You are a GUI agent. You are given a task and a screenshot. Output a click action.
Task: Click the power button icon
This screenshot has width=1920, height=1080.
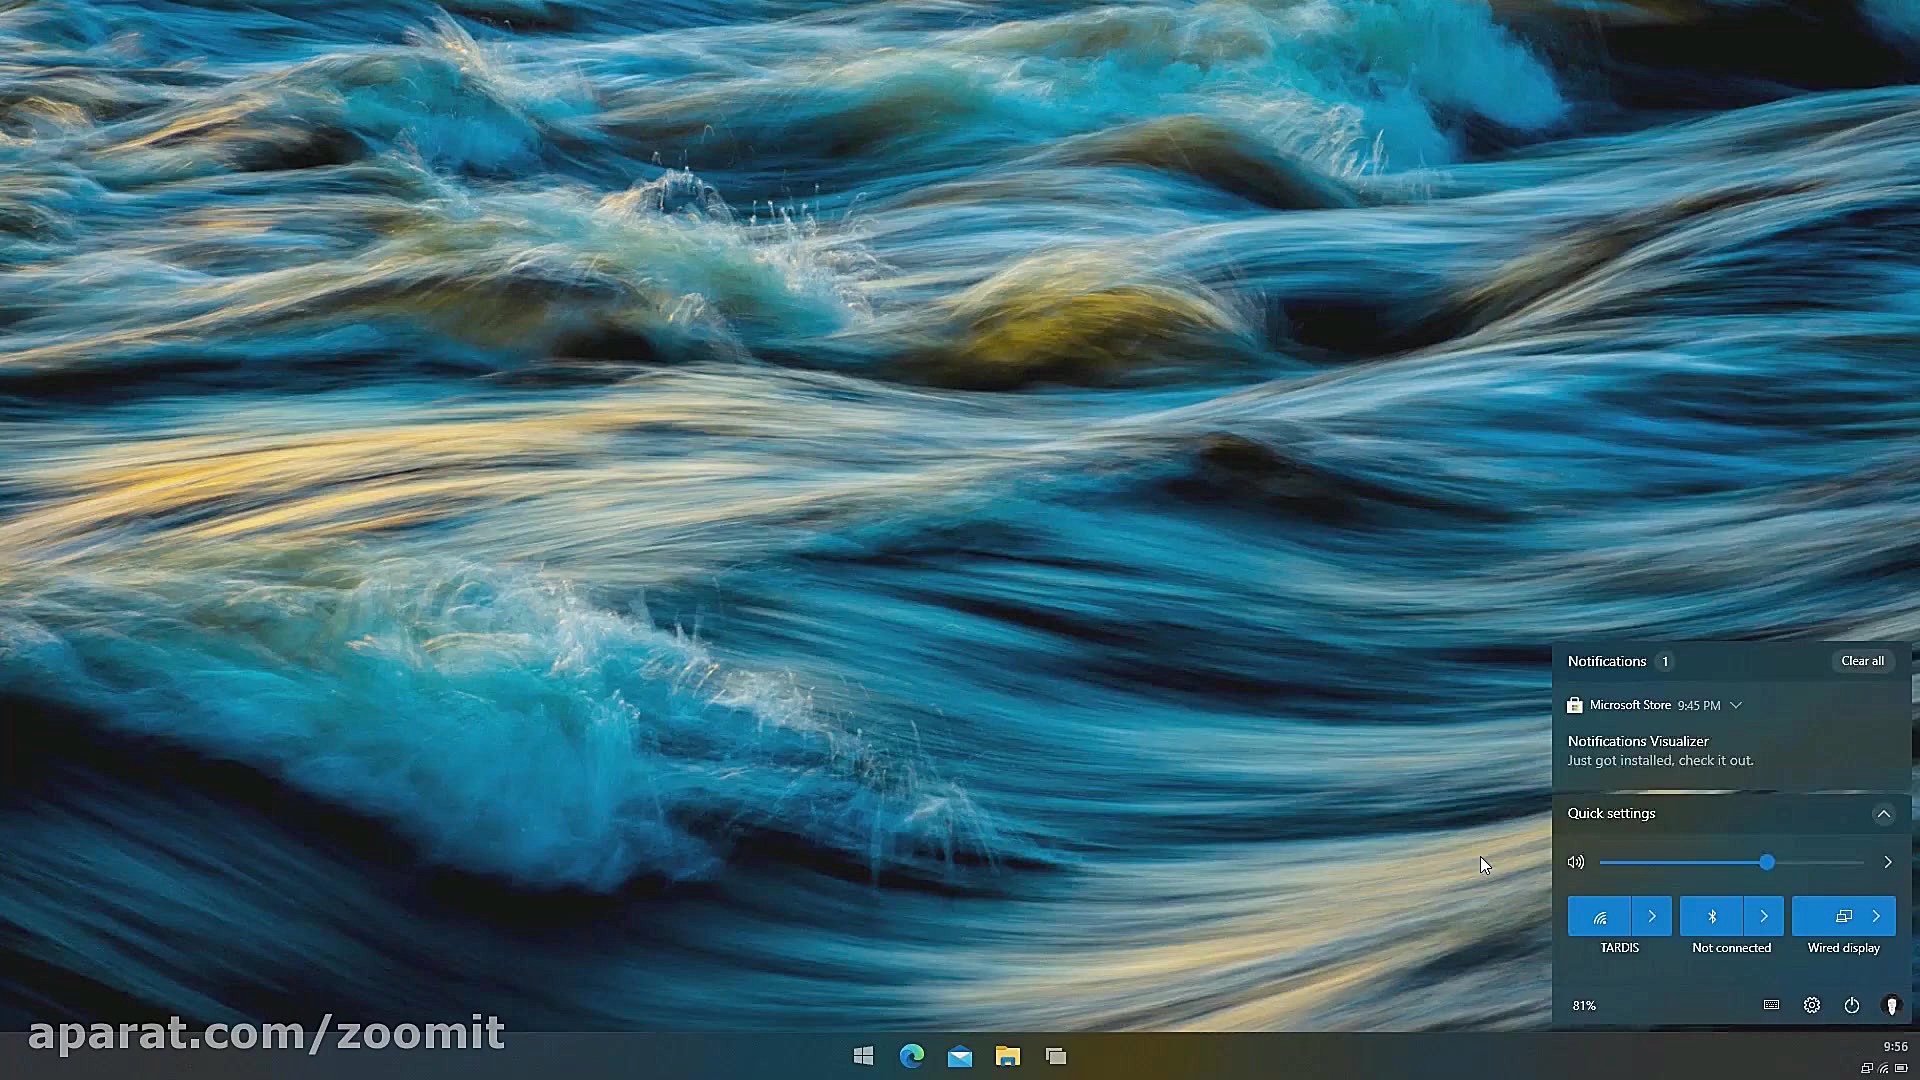1851,1005
